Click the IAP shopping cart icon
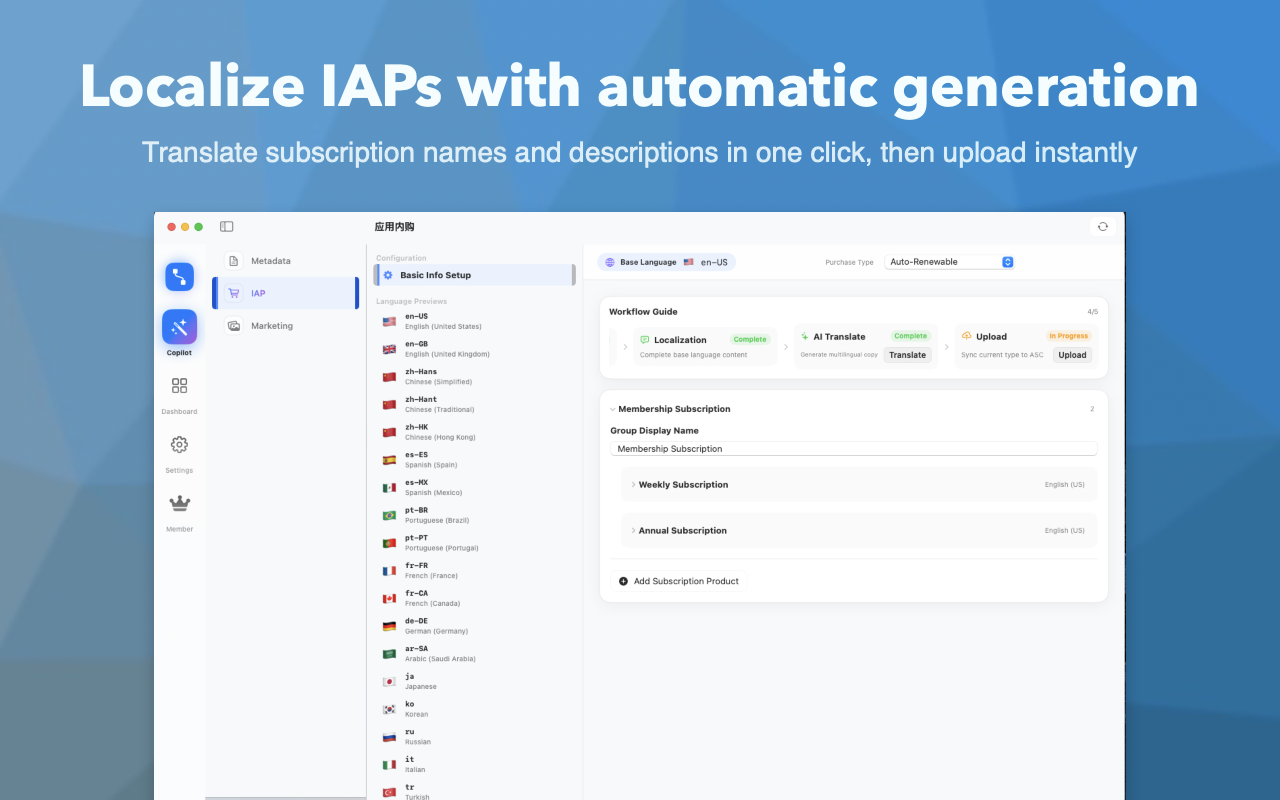Screen dimensions: 1280x800 [x=232, y=293]
